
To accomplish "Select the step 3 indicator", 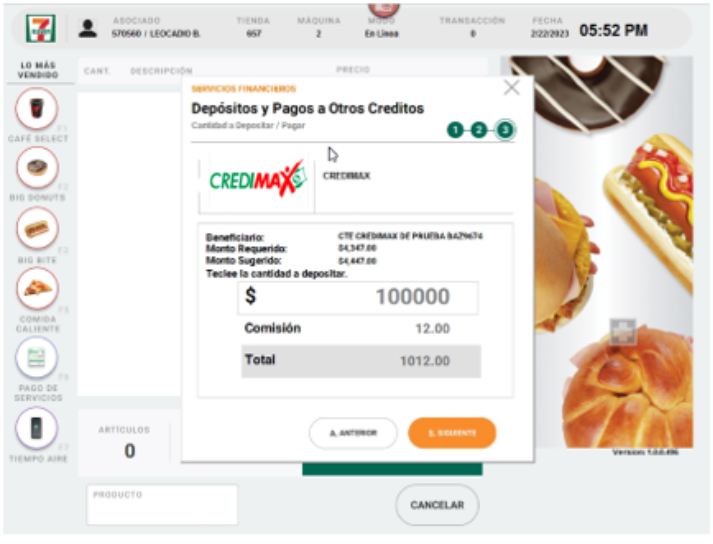I will (505, 130).
